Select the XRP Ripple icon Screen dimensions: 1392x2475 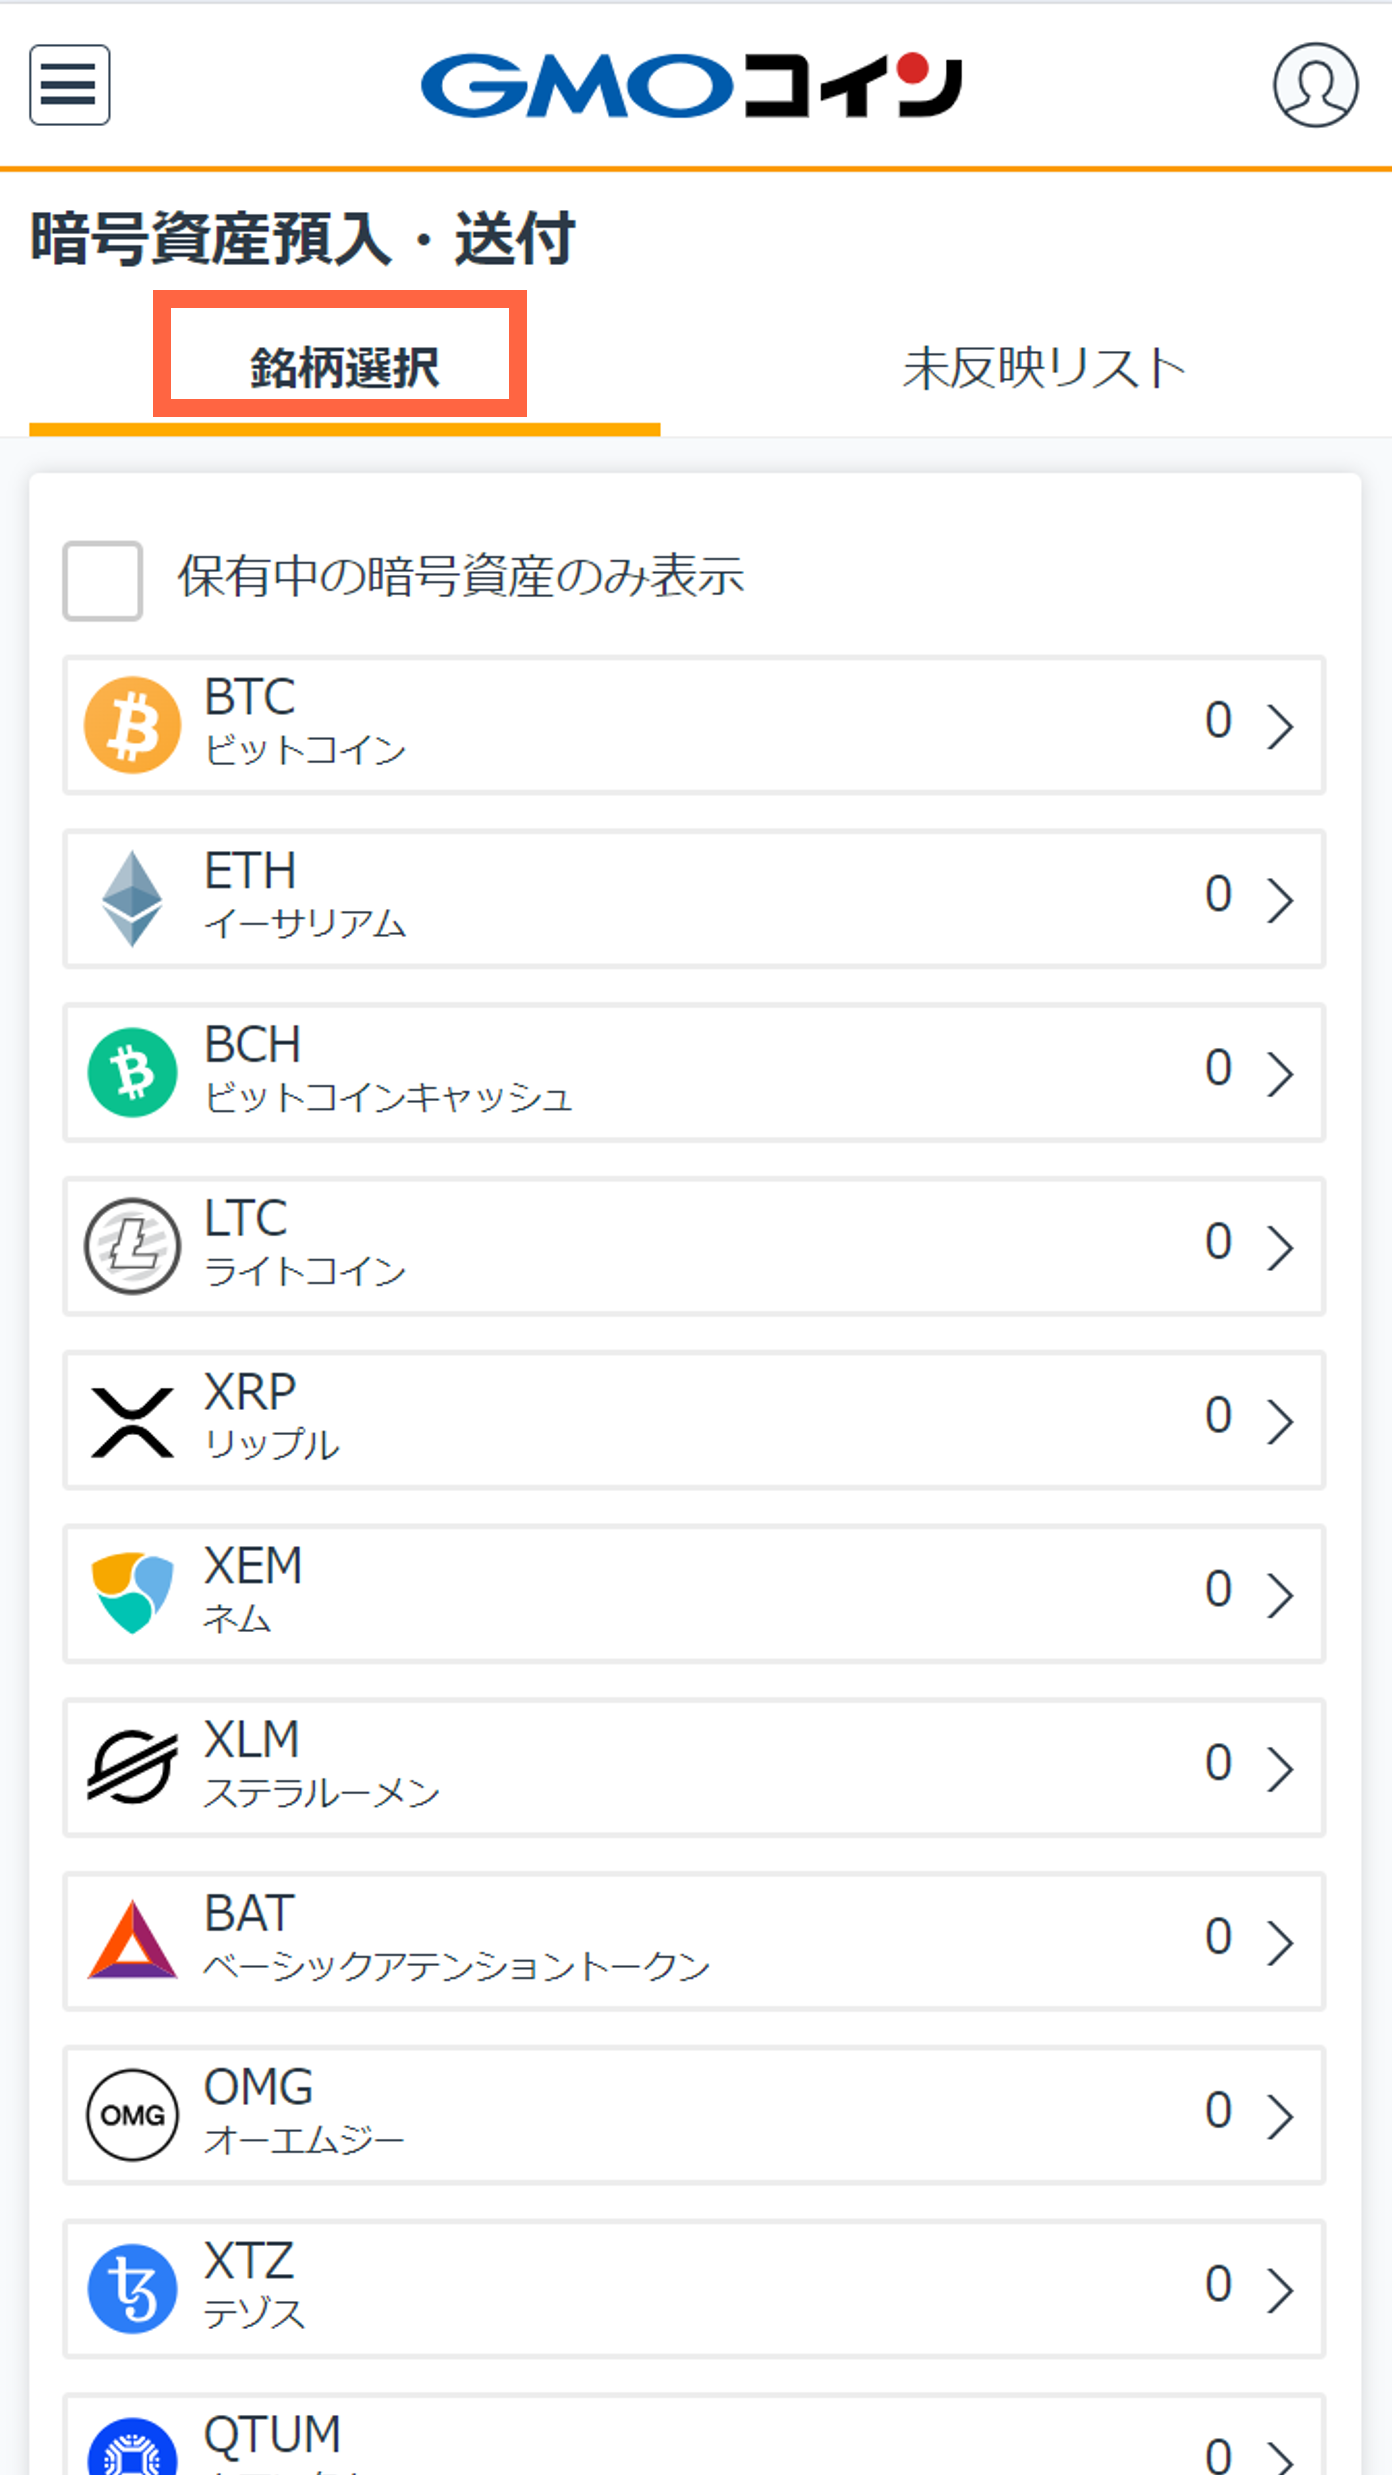coord(133,1421)
